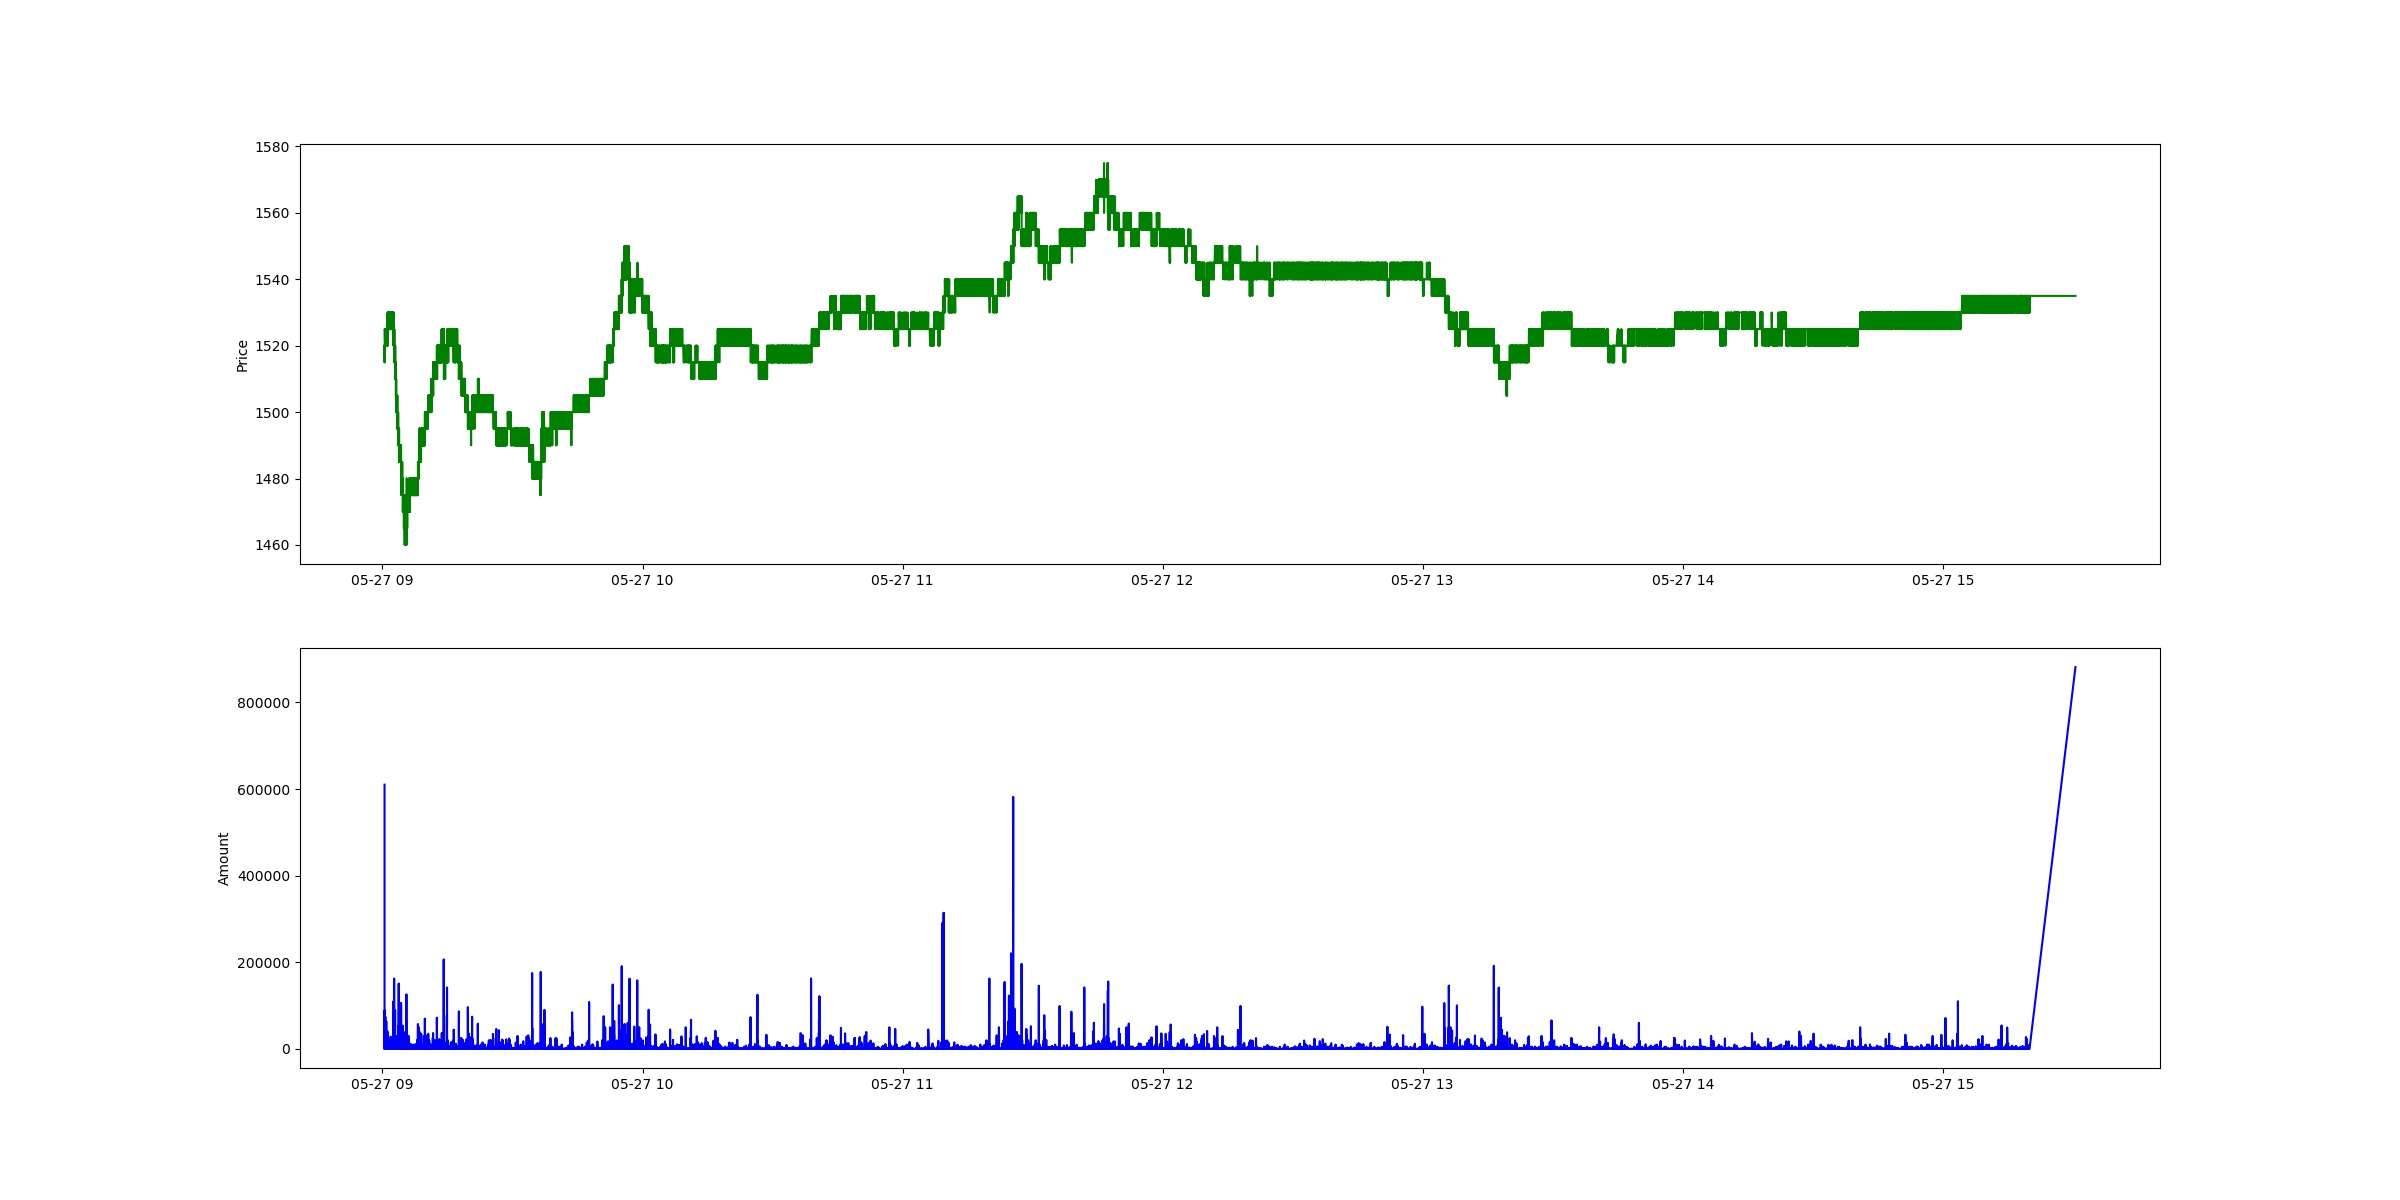Click the 800000 tick label on amount axis
The width and height of the screenshot is (2400, 1200).
tap(263, 703)
